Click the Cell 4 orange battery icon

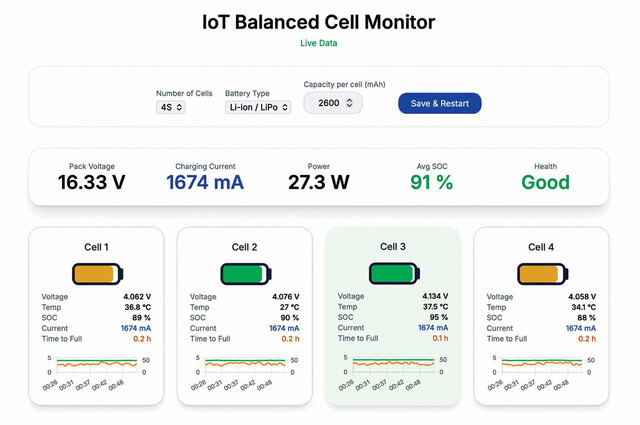coord(542,274)
